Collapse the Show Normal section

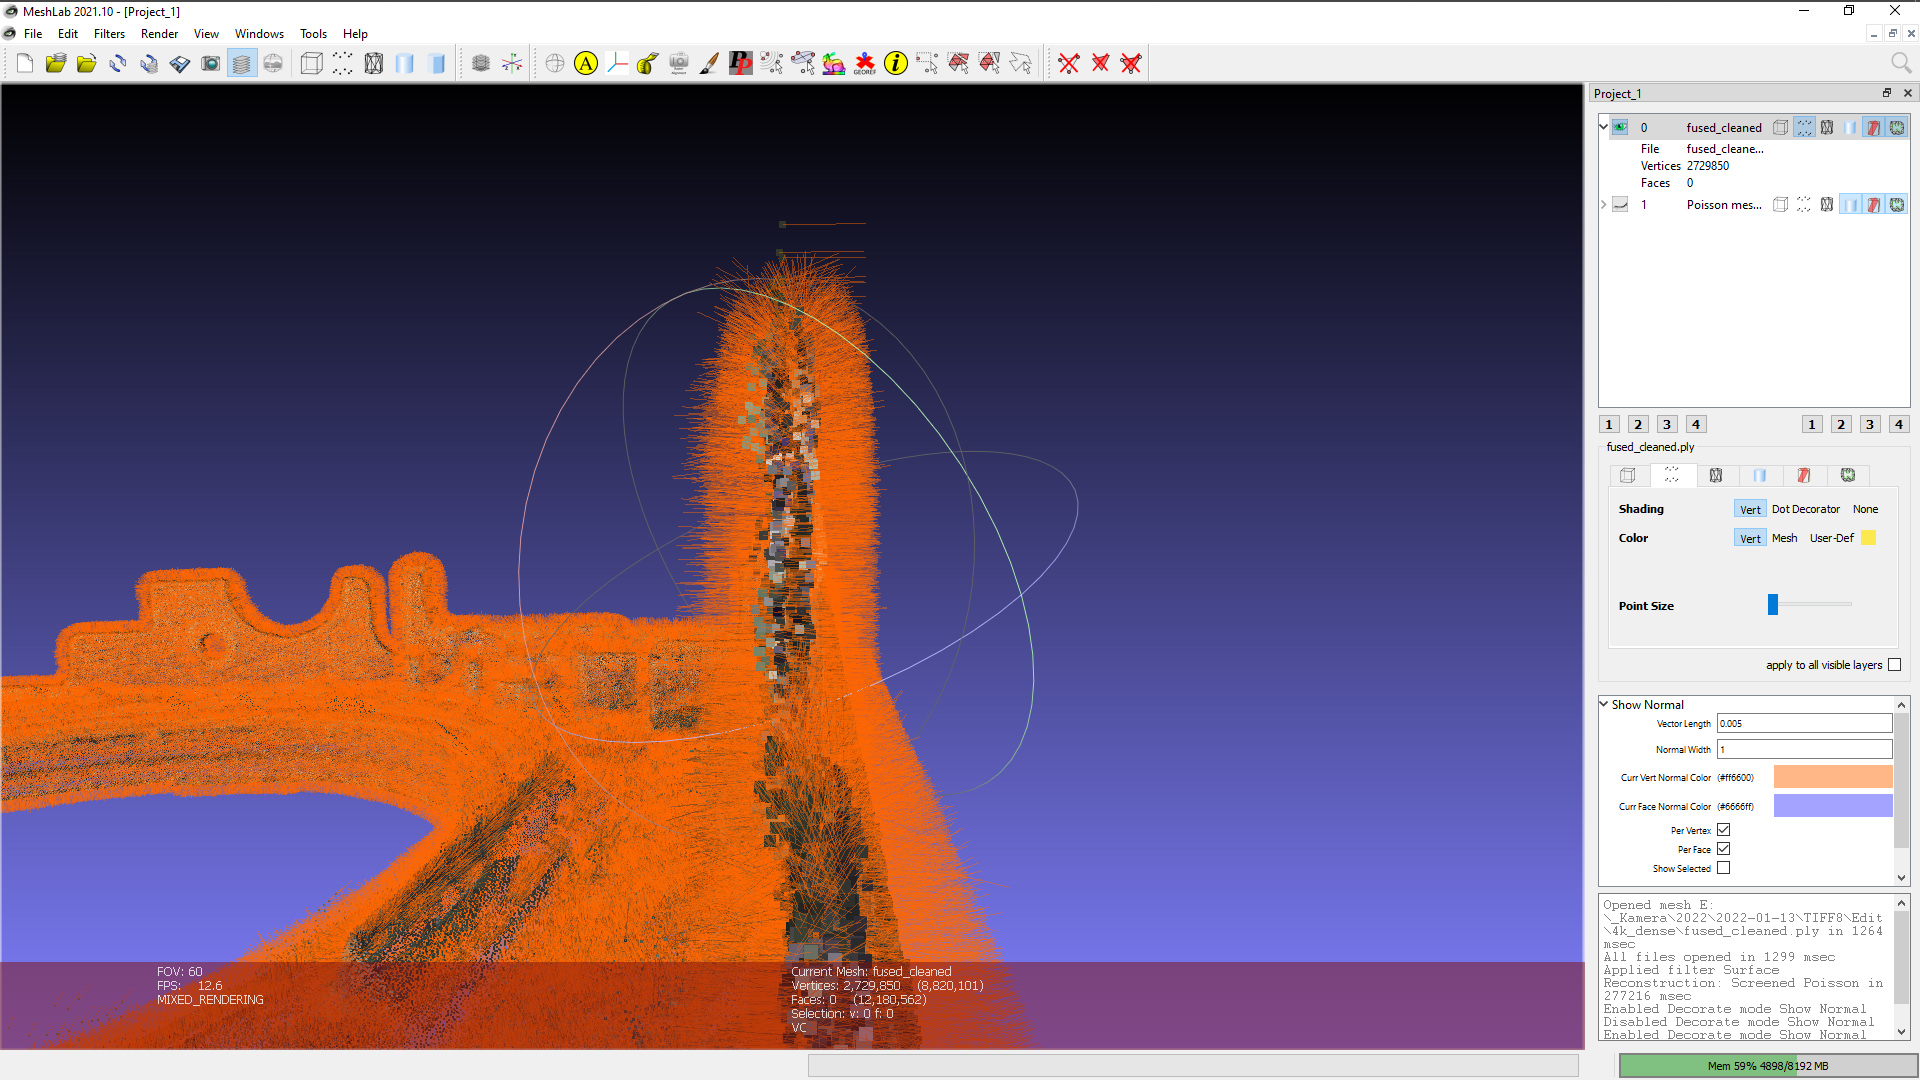tap(1604, 704)
